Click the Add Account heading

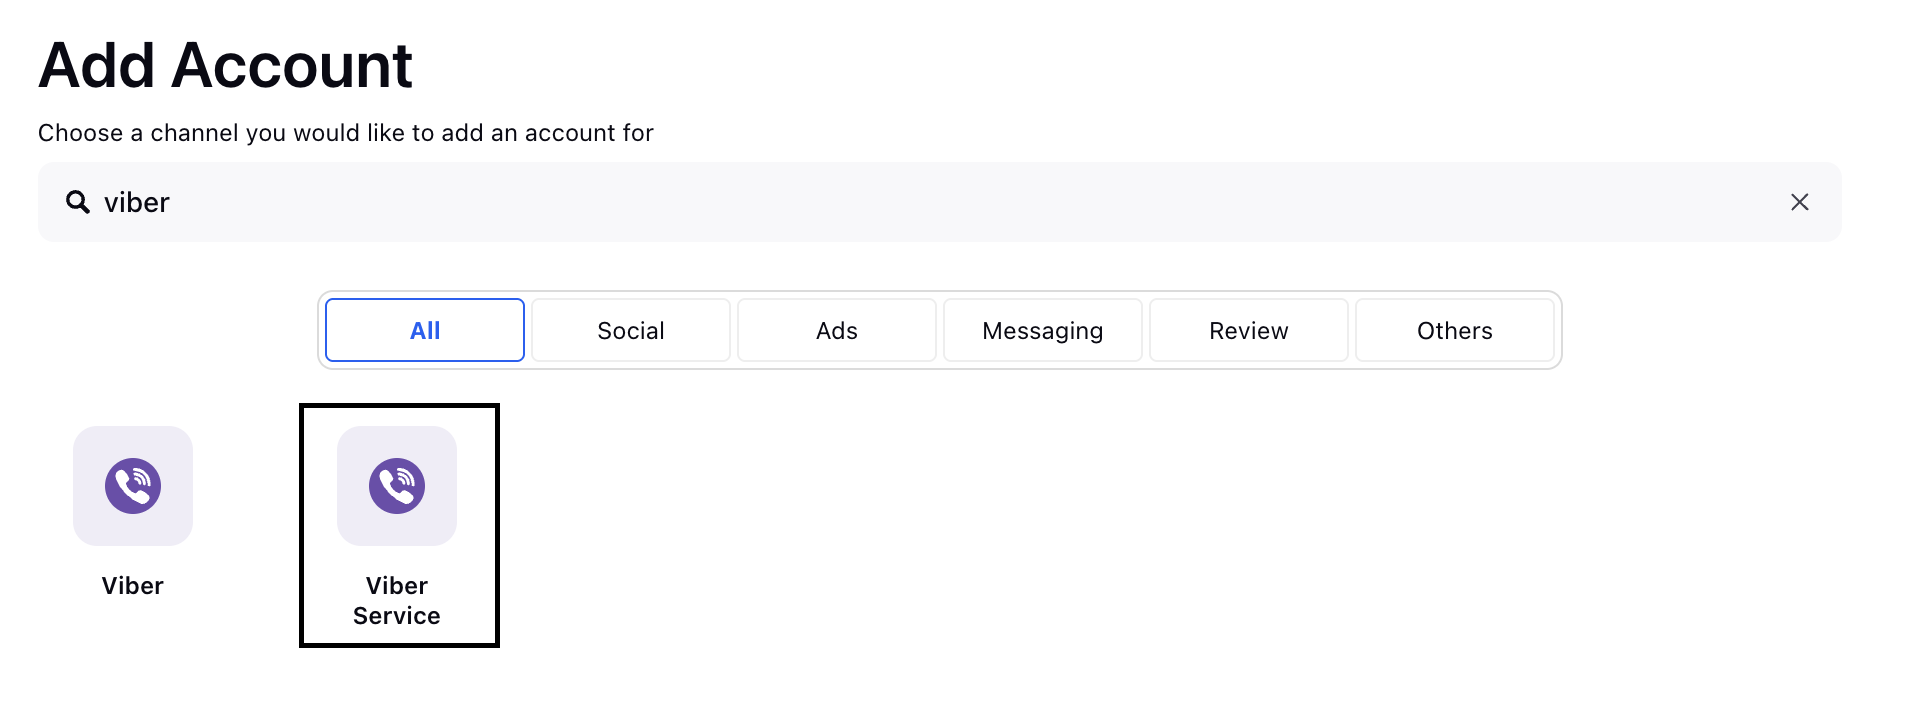tap(226, 66)
